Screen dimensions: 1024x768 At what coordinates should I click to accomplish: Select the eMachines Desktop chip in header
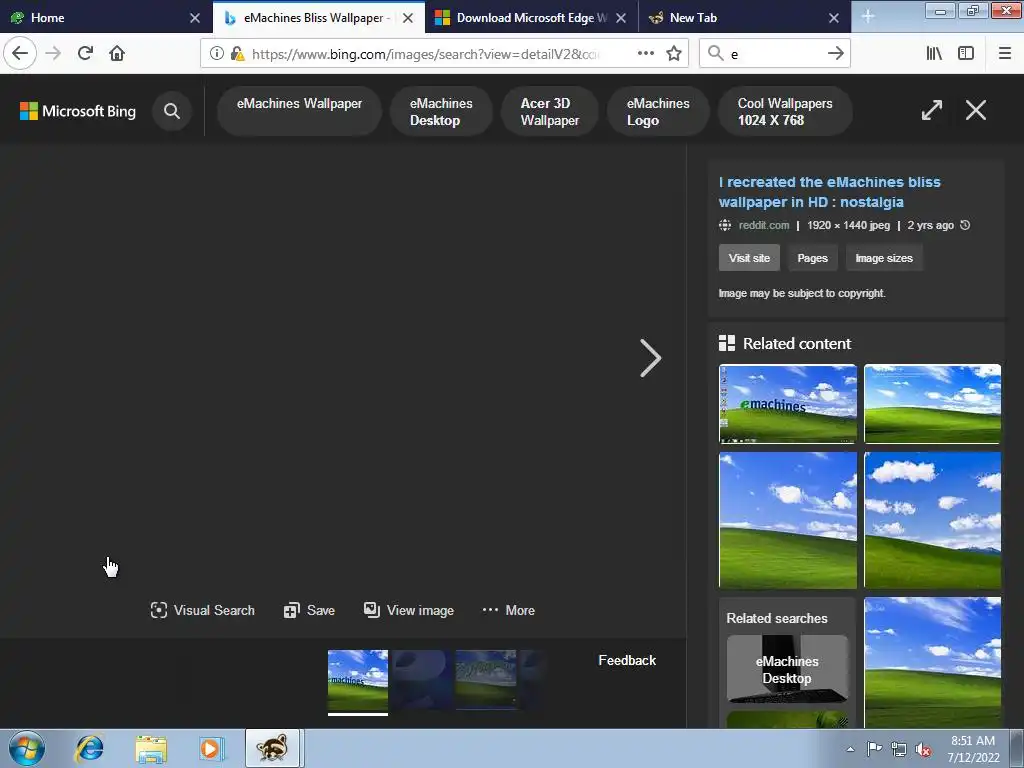[441, 111]
